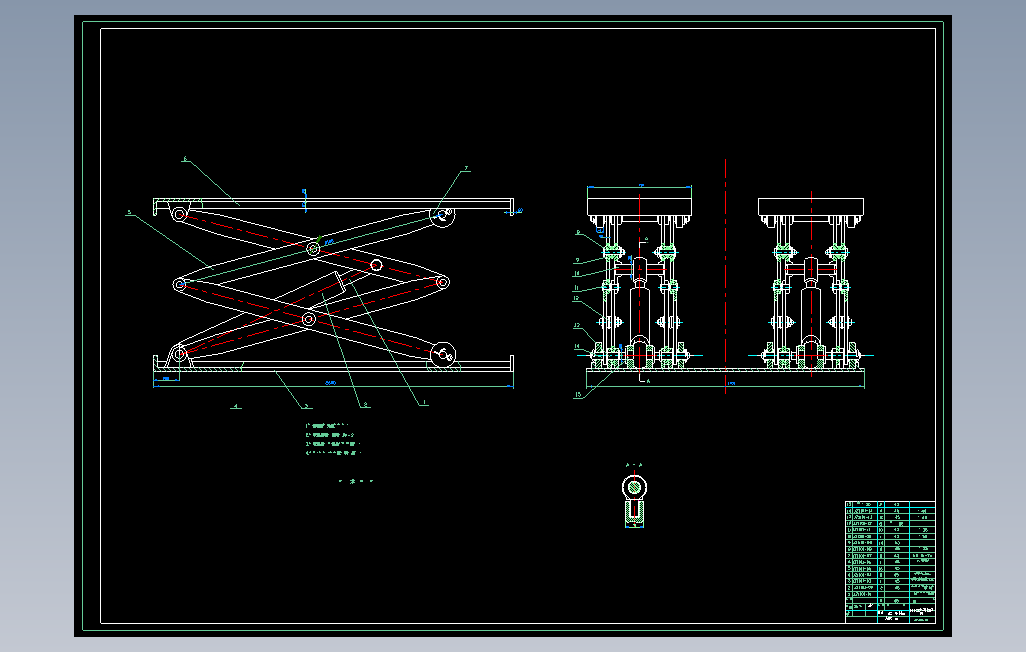The image size is (1026, 652).
Task: Click the lower right roller wheel on the base
Action: point(443,355)
